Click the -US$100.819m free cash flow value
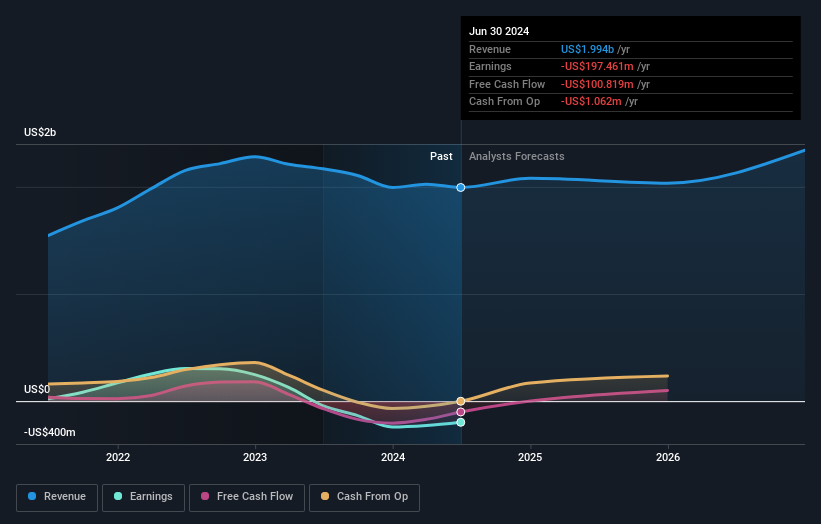The height and width of the screenshot is (524, 821). coord(597,84)
